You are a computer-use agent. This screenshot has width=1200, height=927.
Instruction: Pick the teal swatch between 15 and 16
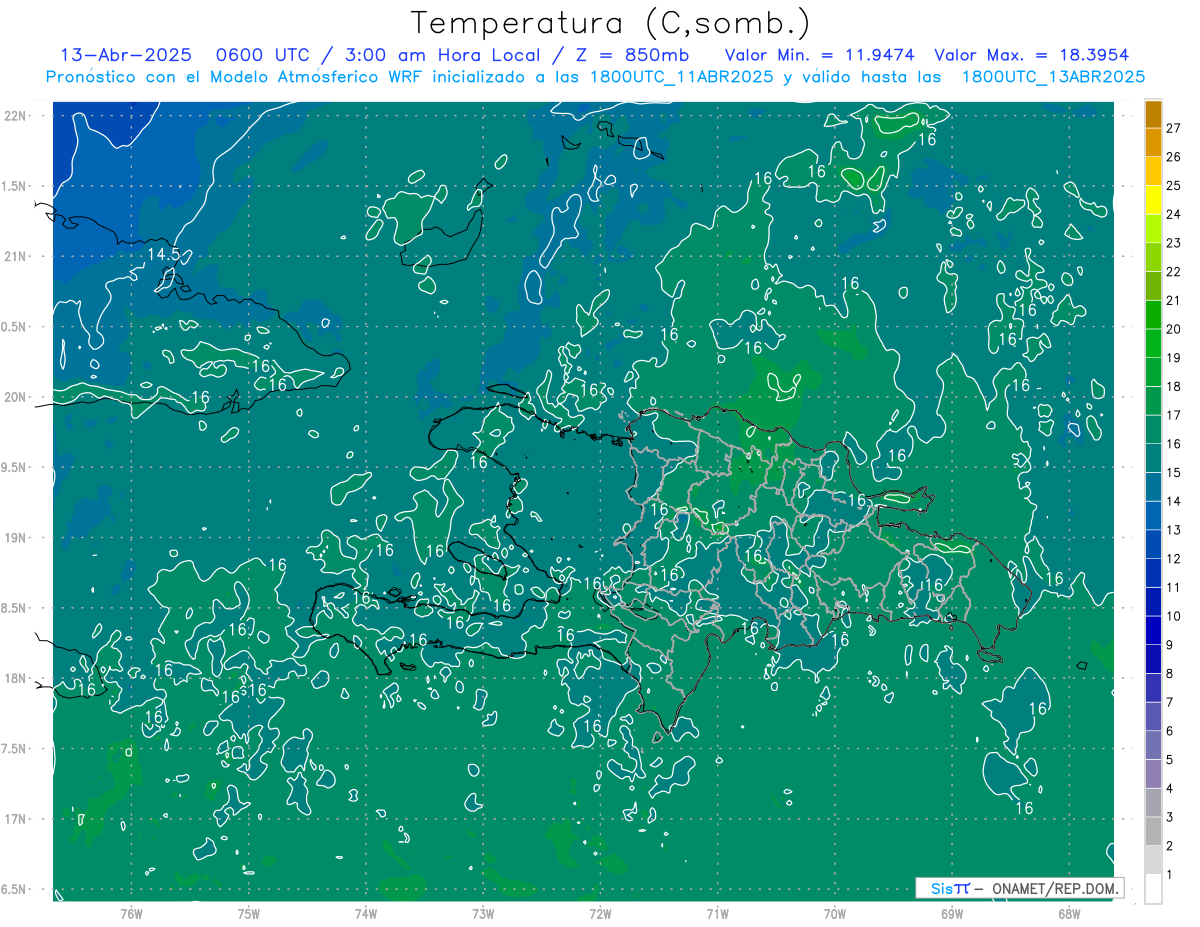[x=1153, y=458]
